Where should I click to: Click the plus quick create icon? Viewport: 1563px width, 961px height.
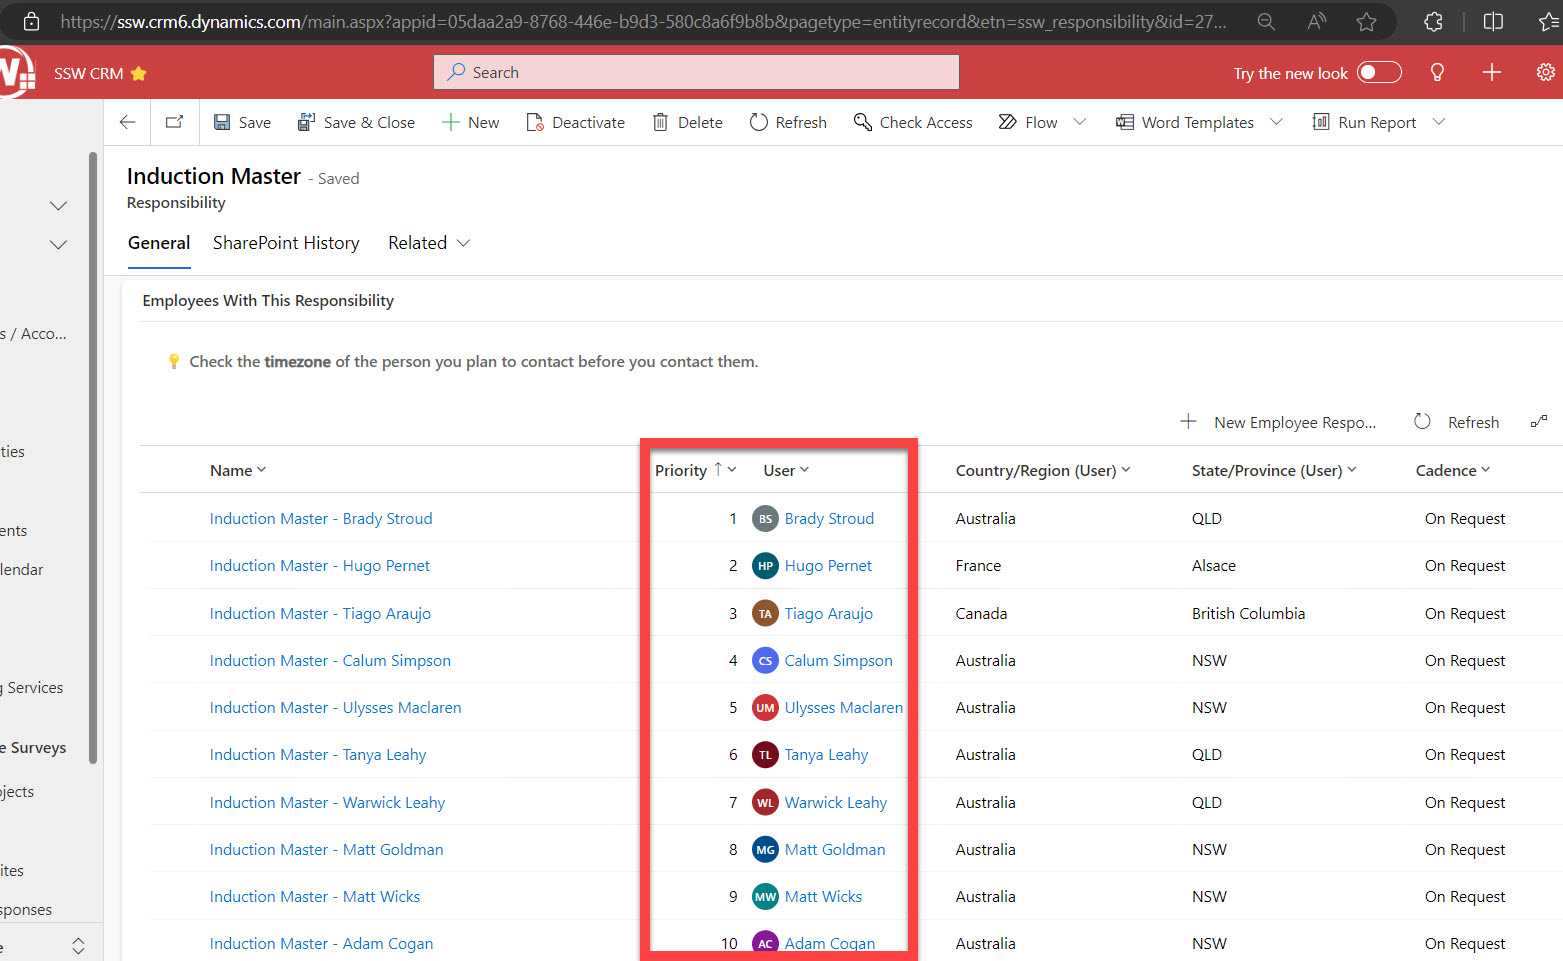(1491, 72)
